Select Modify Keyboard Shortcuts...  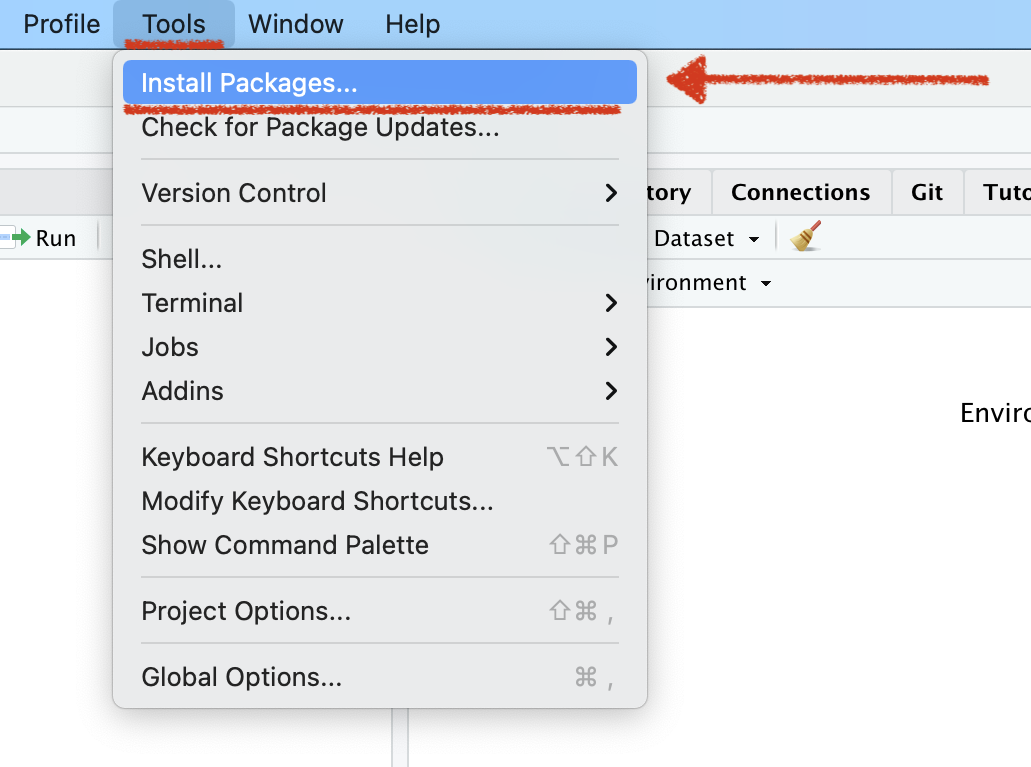pyautogui.click(x=317, y=501)
